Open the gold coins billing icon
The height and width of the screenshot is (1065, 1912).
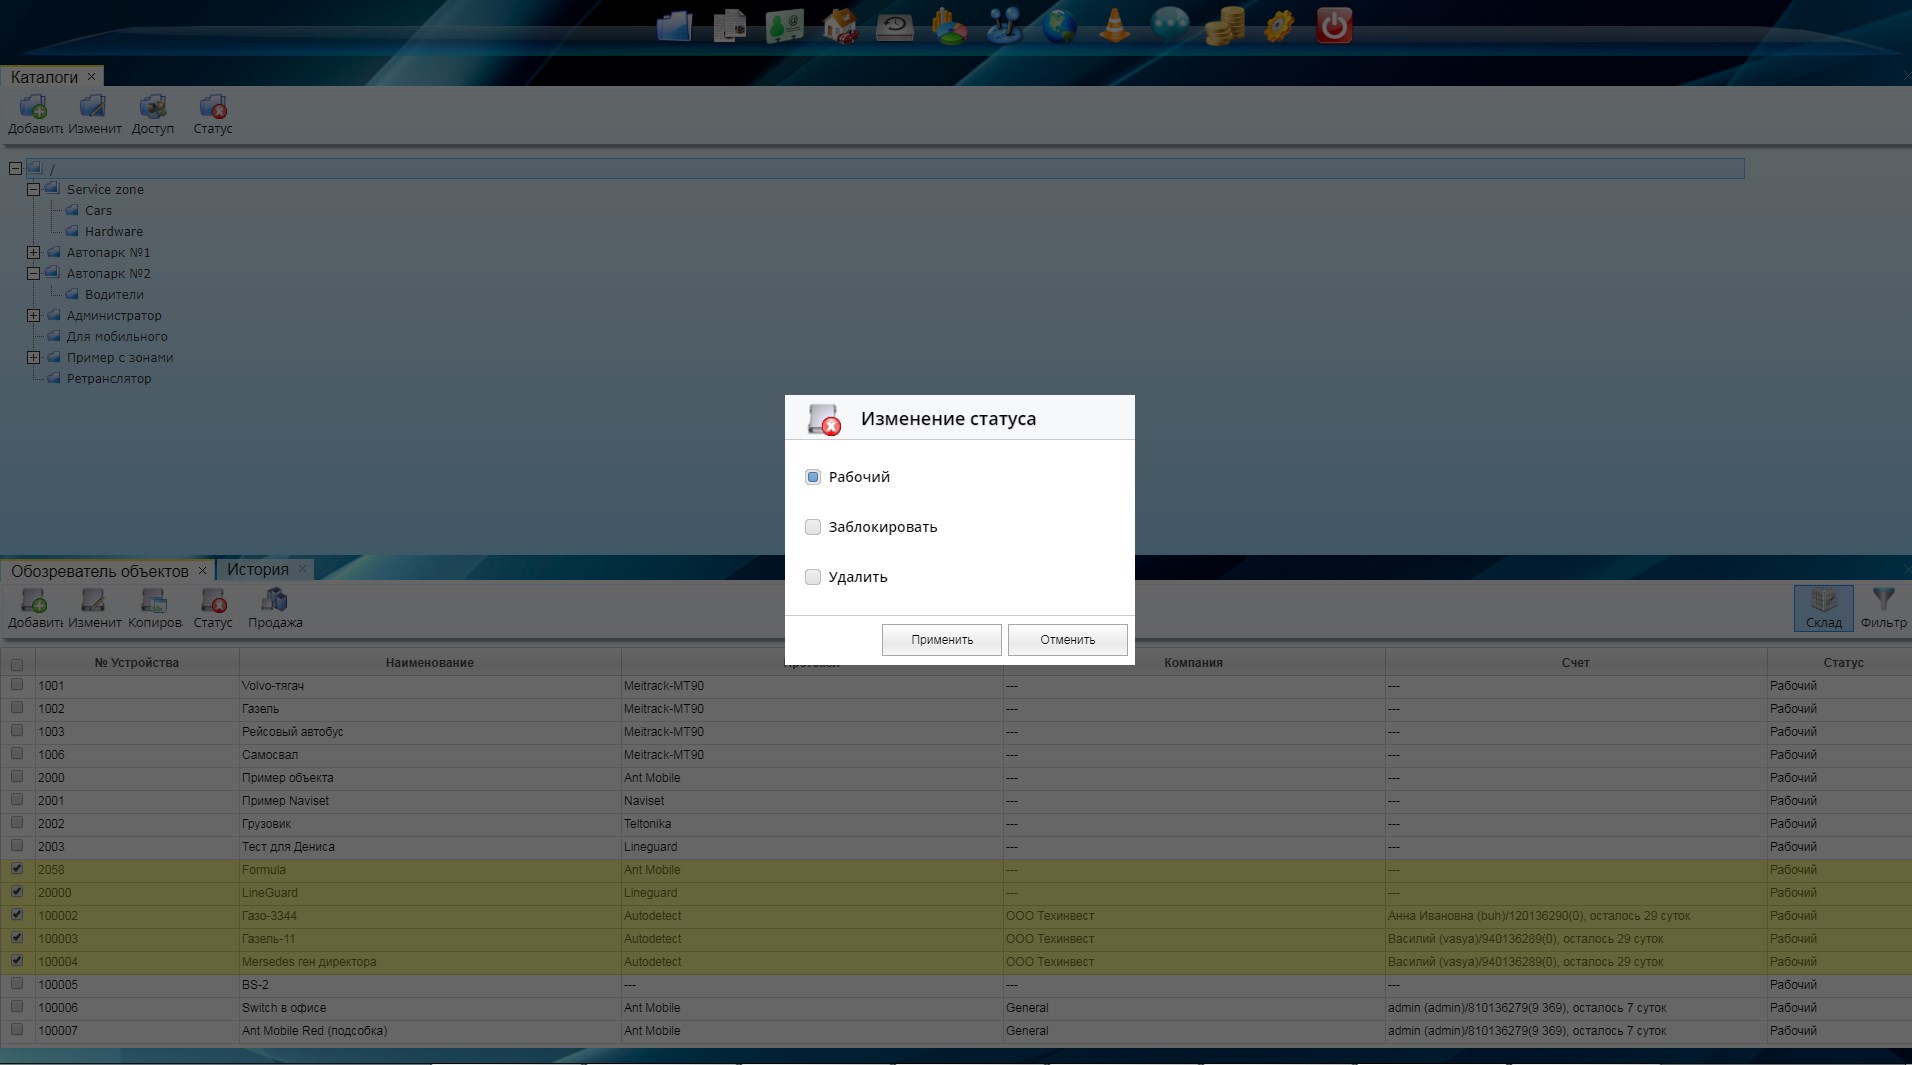coord(1224,26)
